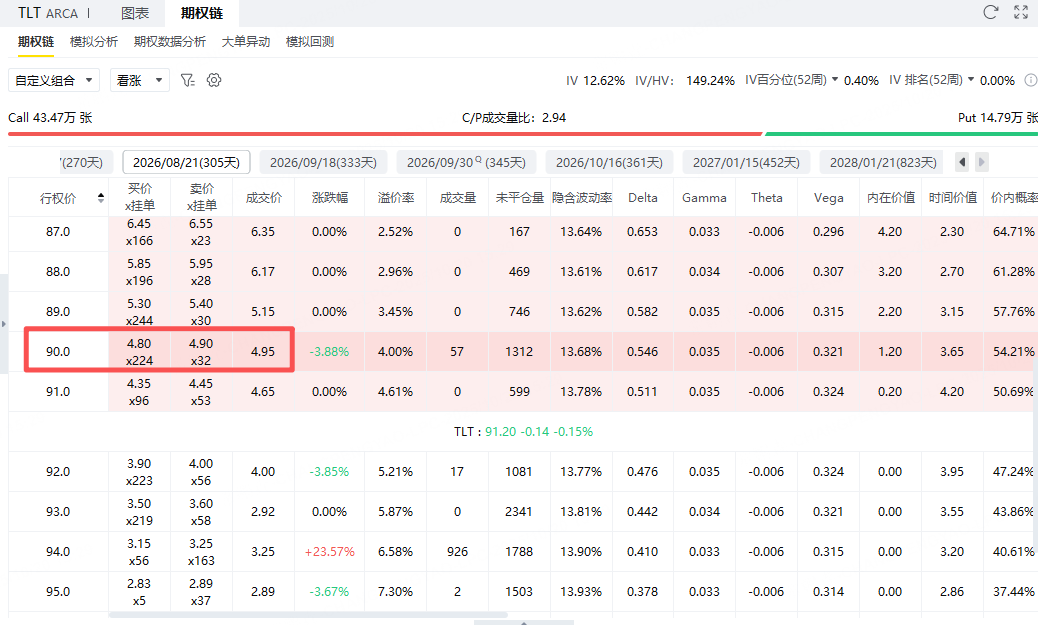Viewport: 1038px width, 625px height.
Task: Open the 模拟分析 sub-tab
Action: click(93, 42)
